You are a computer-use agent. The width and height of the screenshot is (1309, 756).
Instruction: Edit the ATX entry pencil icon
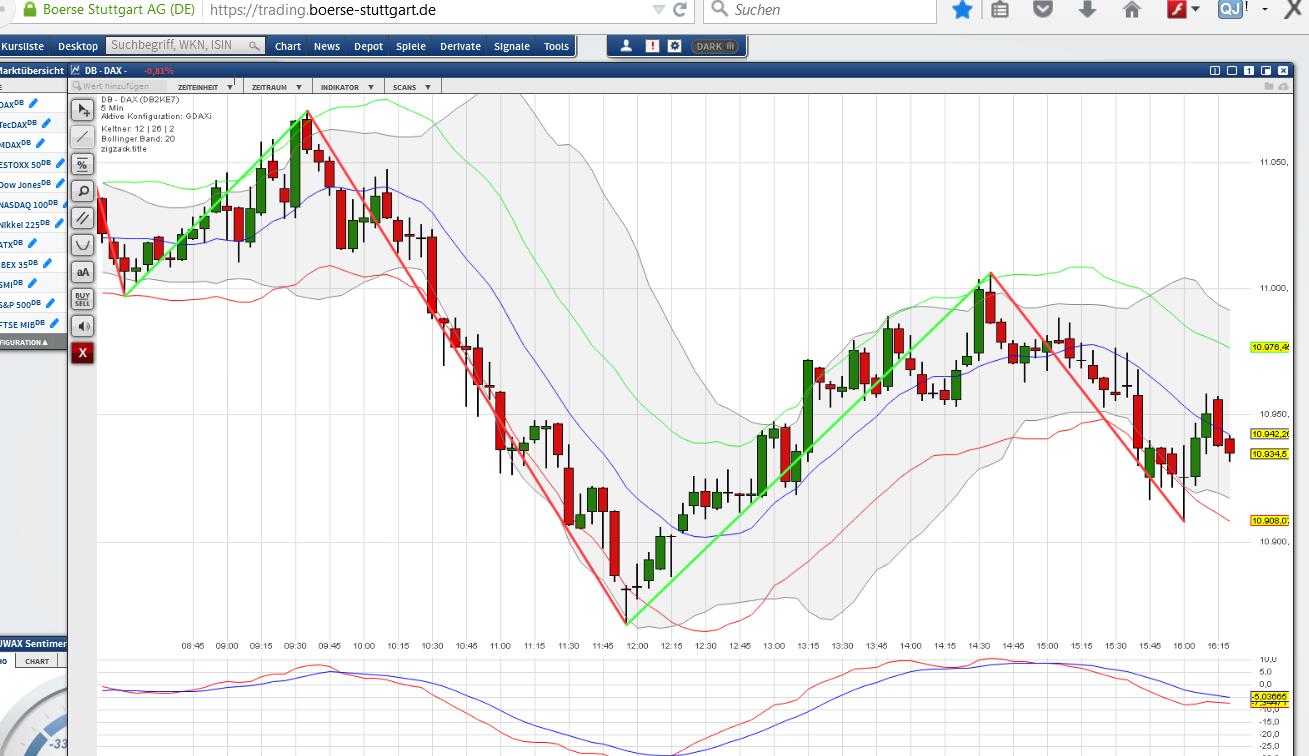[31, 243]
